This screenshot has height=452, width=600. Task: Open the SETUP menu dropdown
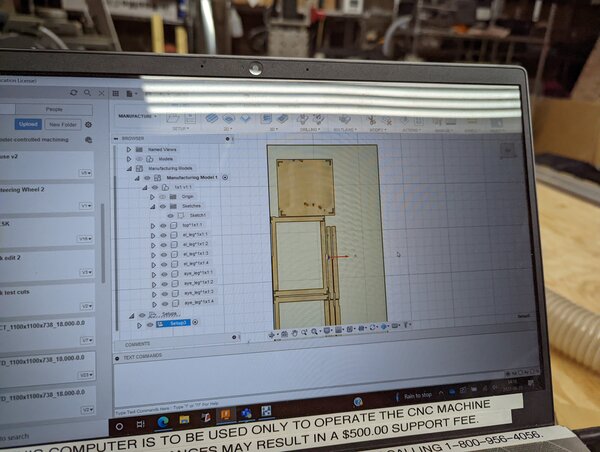180,129
